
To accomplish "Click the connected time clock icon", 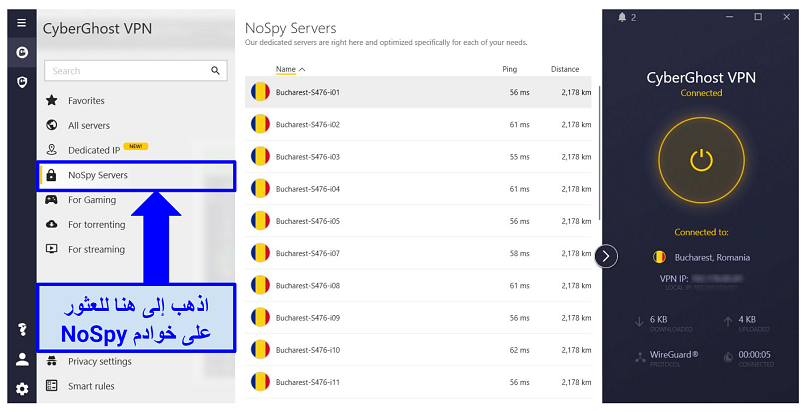I will (x=728, y=358).
